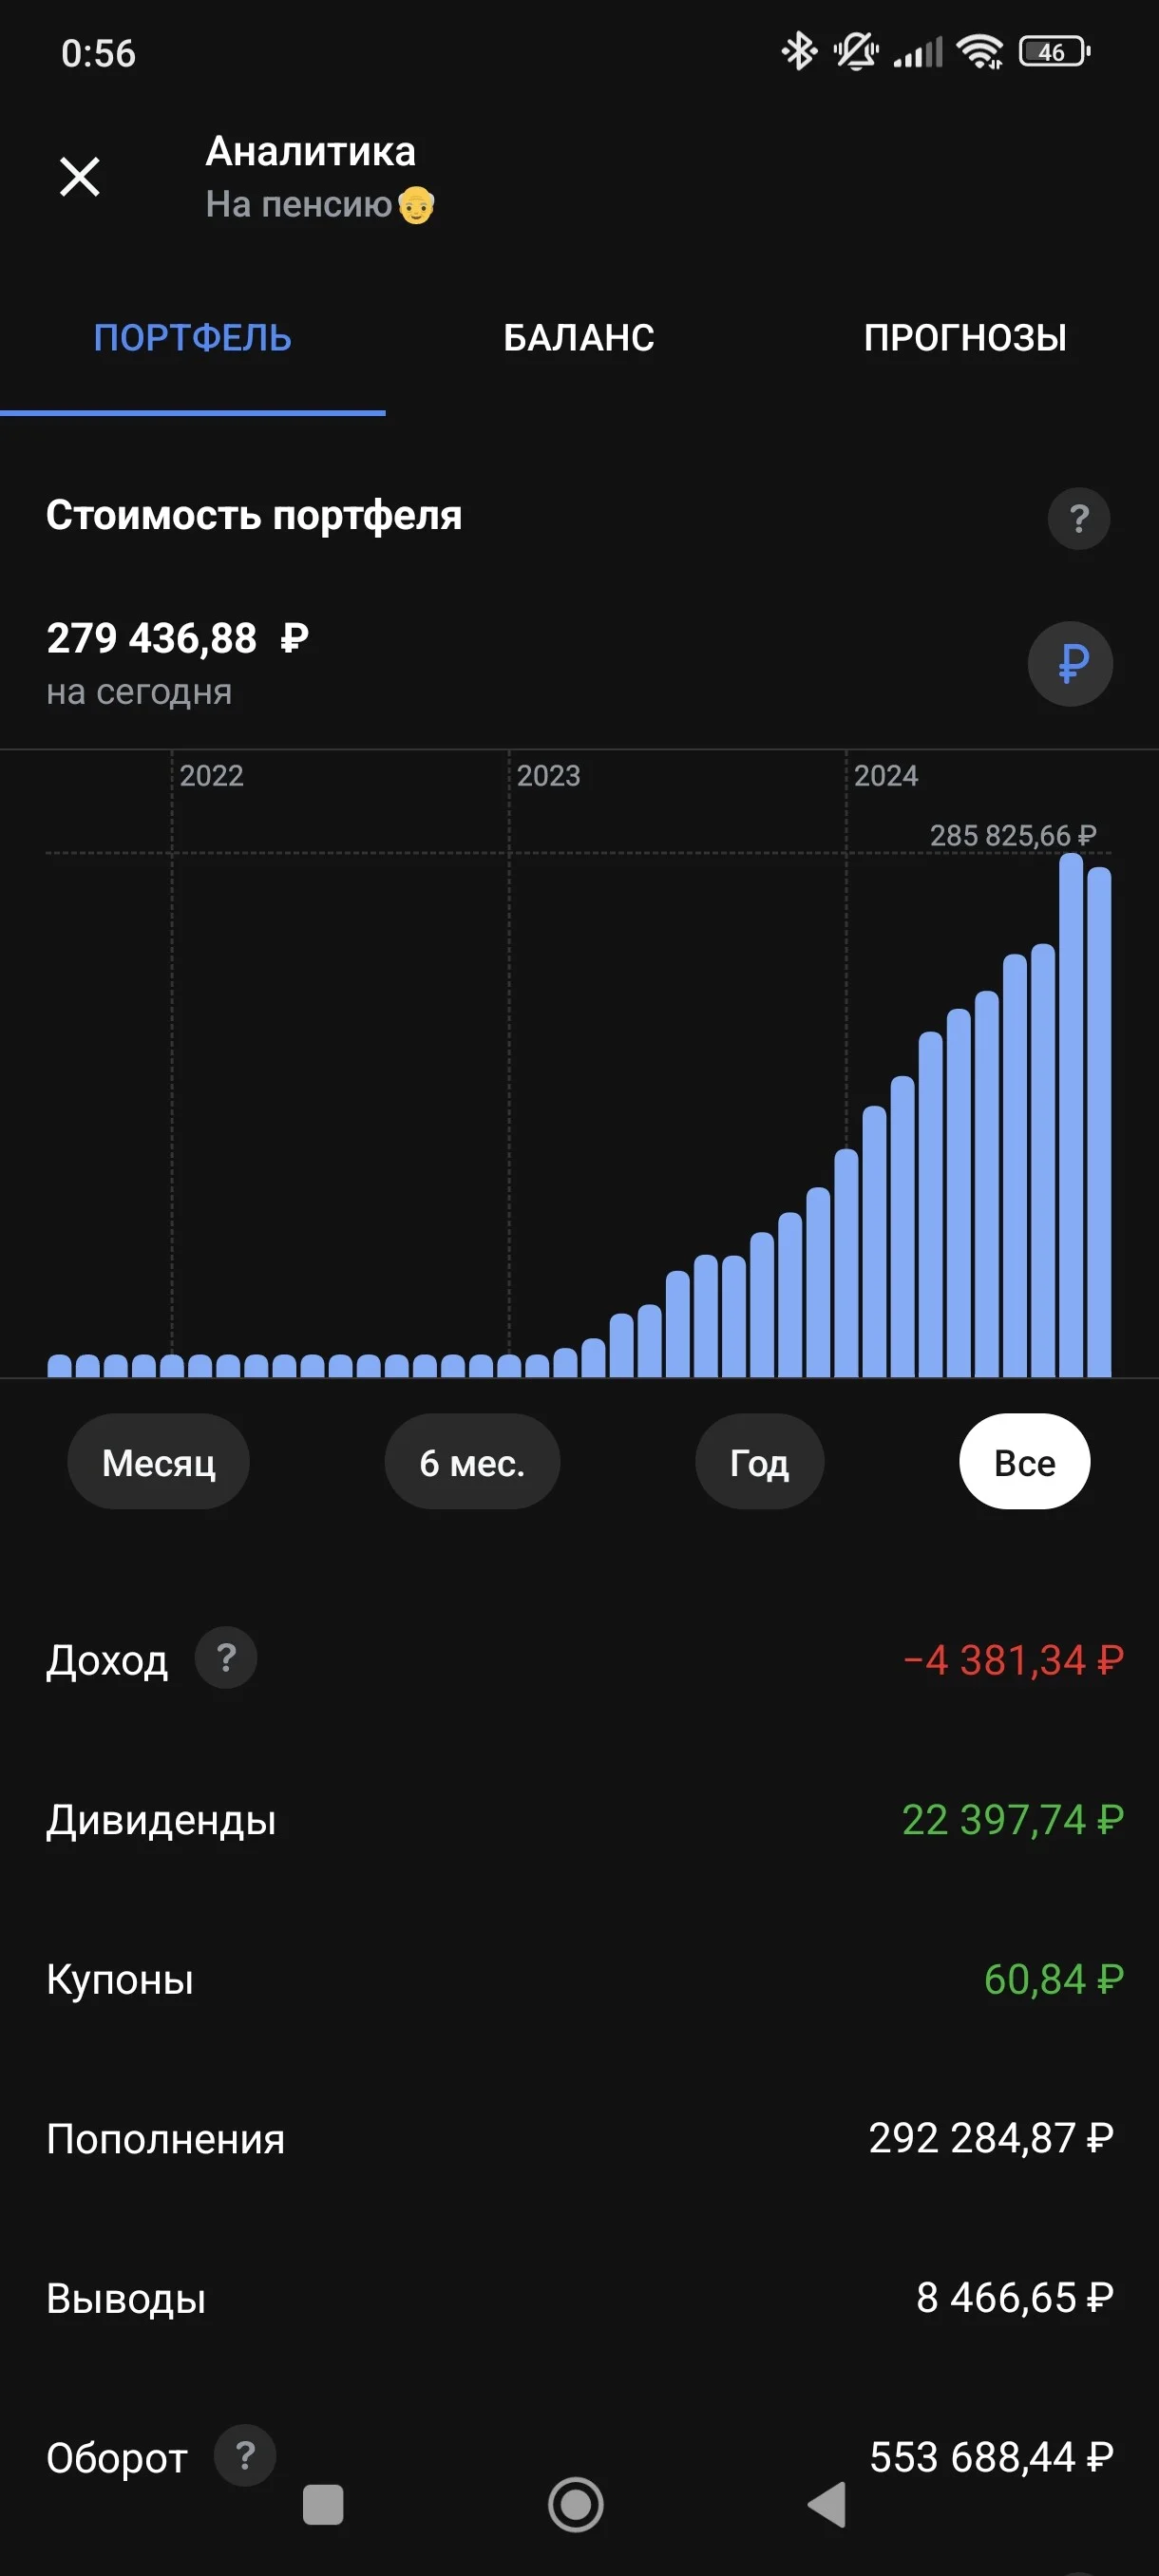Image resolution: width=1159 pixels, height=2576 pixels.
Task: Select the 6 мес. period filter
Action: pyautogui.click(x=472, y=1462)
